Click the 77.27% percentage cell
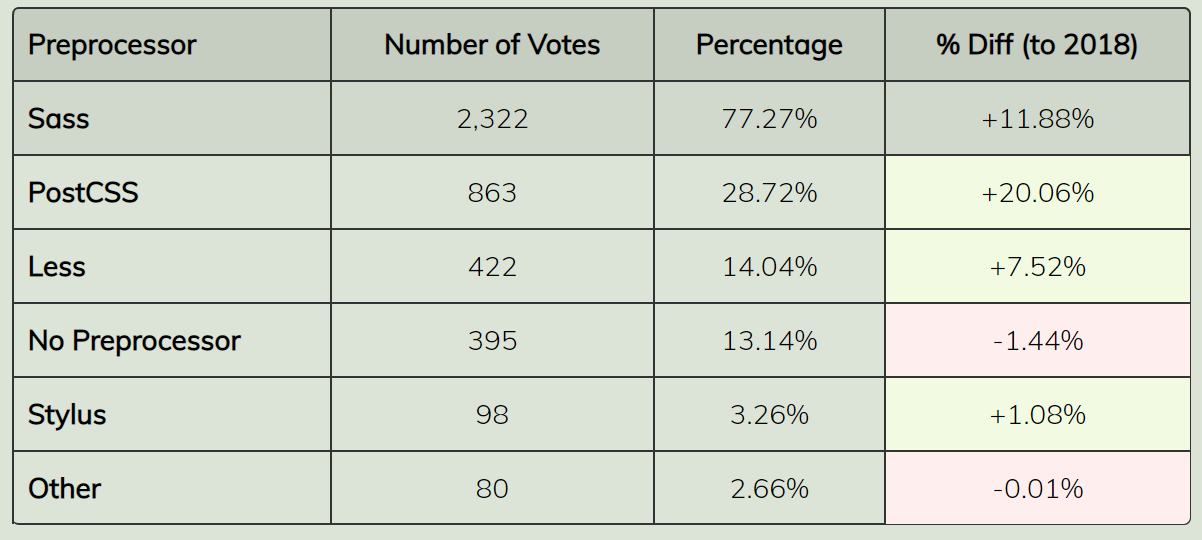 click(x=769, y=119)
